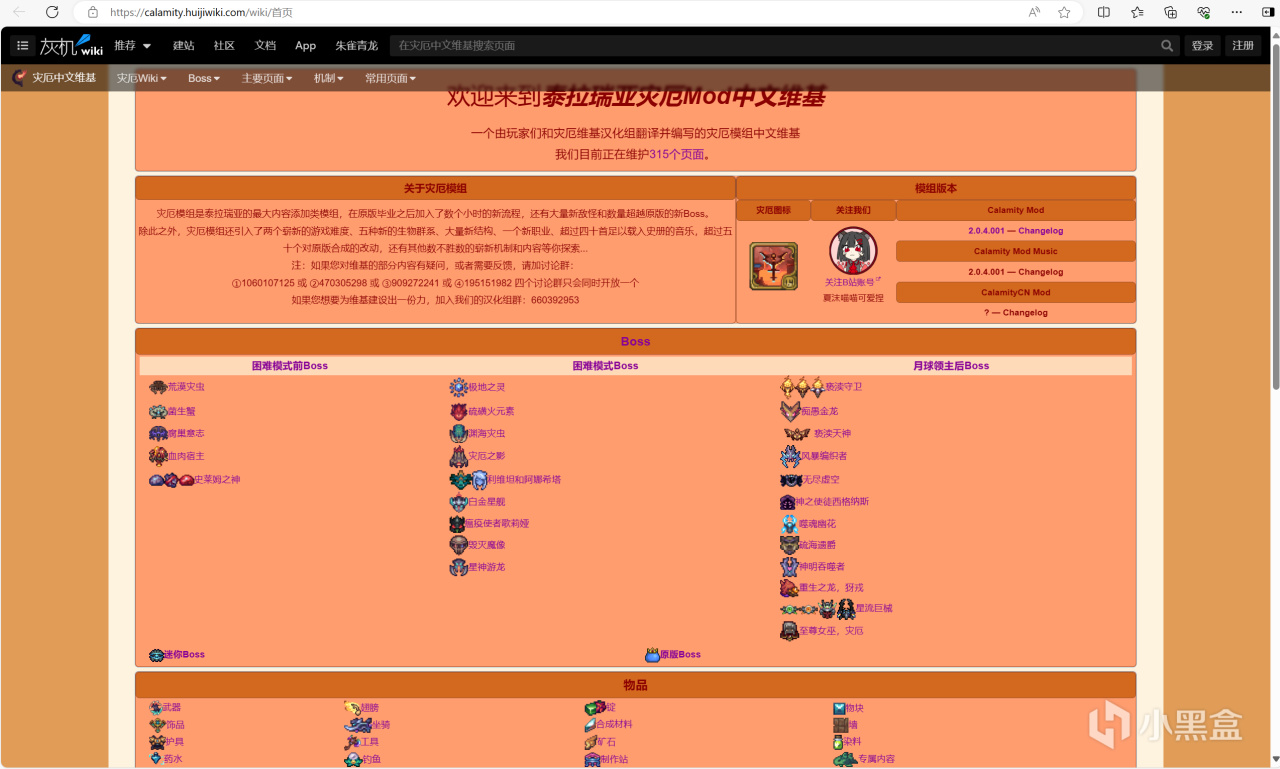Click the vanilla Boss (原版Boss) icon

click(x=652, y=655)
